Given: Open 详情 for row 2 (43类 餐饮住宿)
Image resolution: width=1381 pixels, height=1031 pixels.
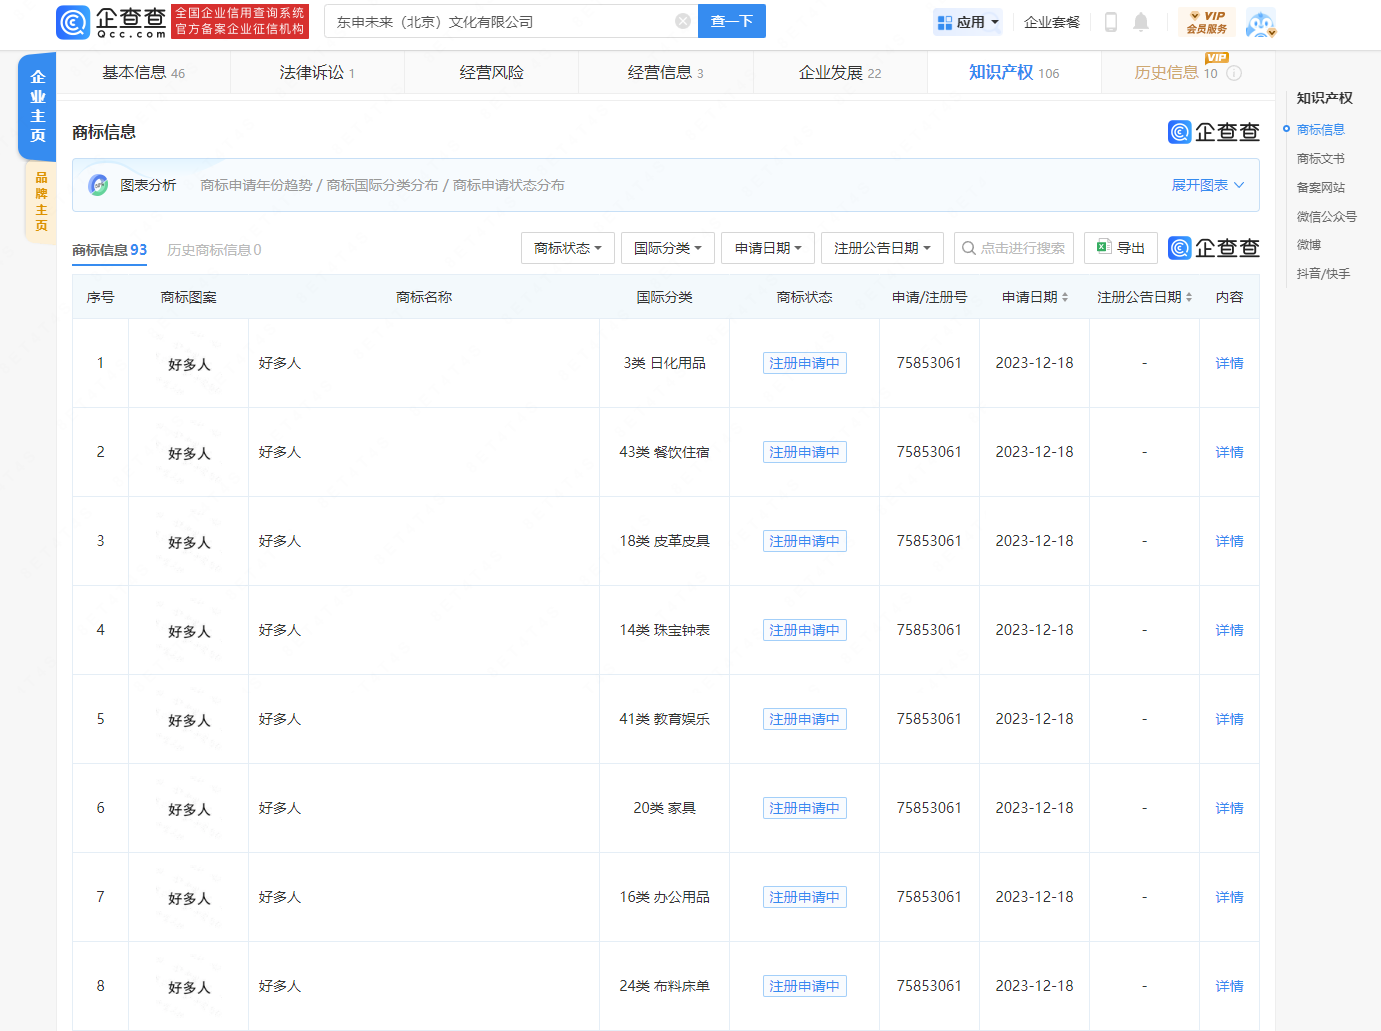Looking at the screenshot, I should pyautogui.click(x=1229, y=452).
